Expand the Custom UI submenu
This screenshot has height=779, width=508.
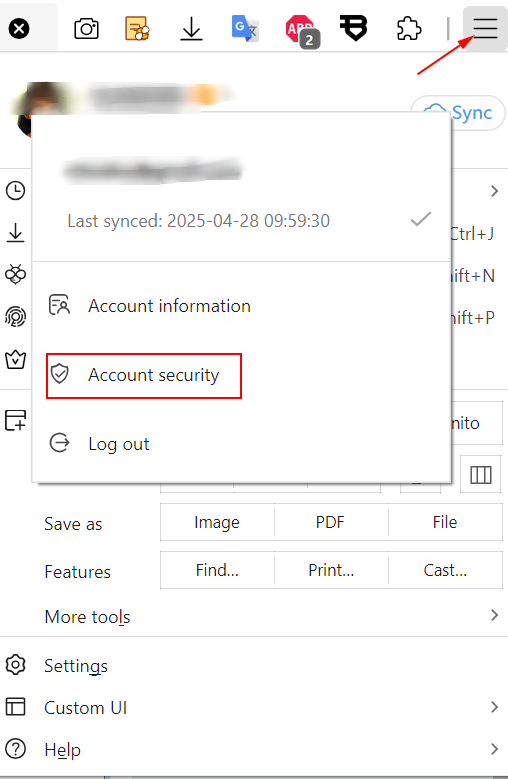(254, 707)
